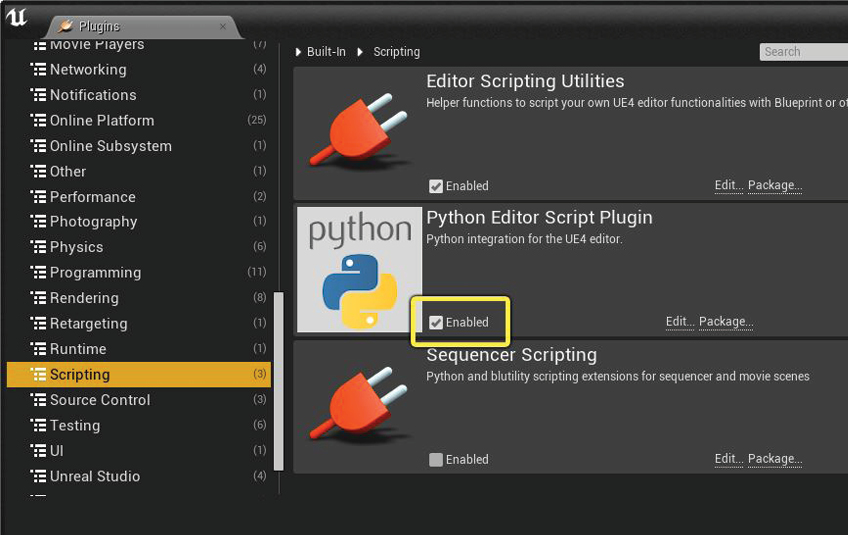Click Package for Sequencer Scripting

click(x=775, y=459)
